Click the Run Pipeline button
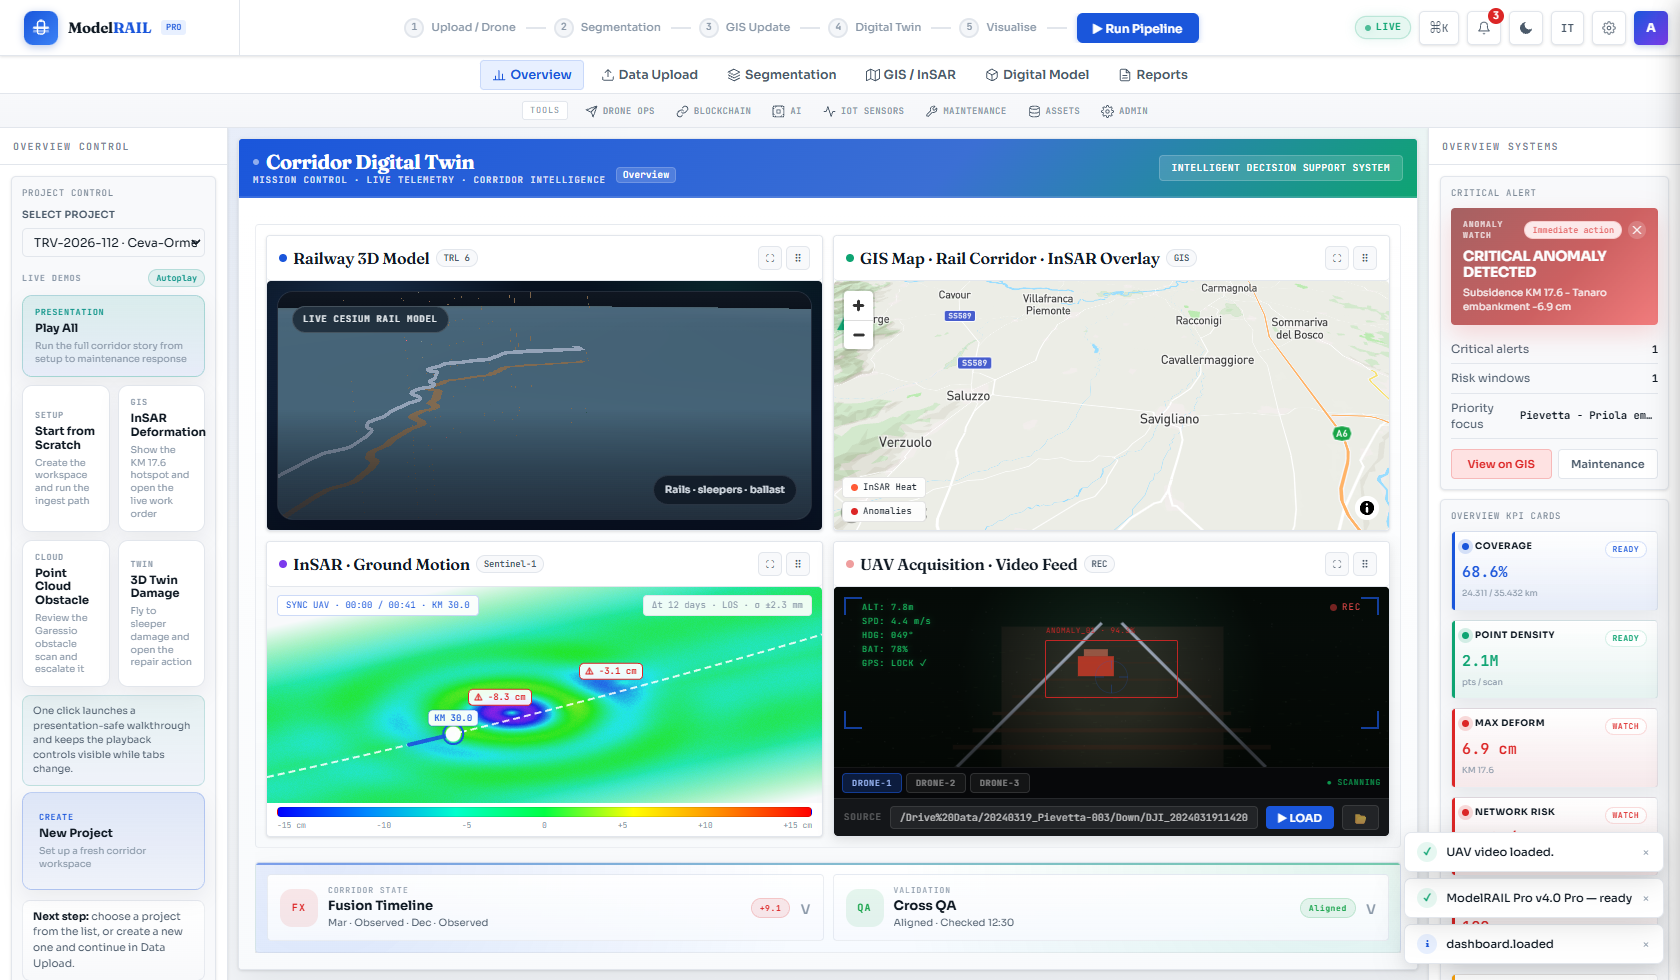This screenshot has height=980, width=1680. pos(1137,28)
